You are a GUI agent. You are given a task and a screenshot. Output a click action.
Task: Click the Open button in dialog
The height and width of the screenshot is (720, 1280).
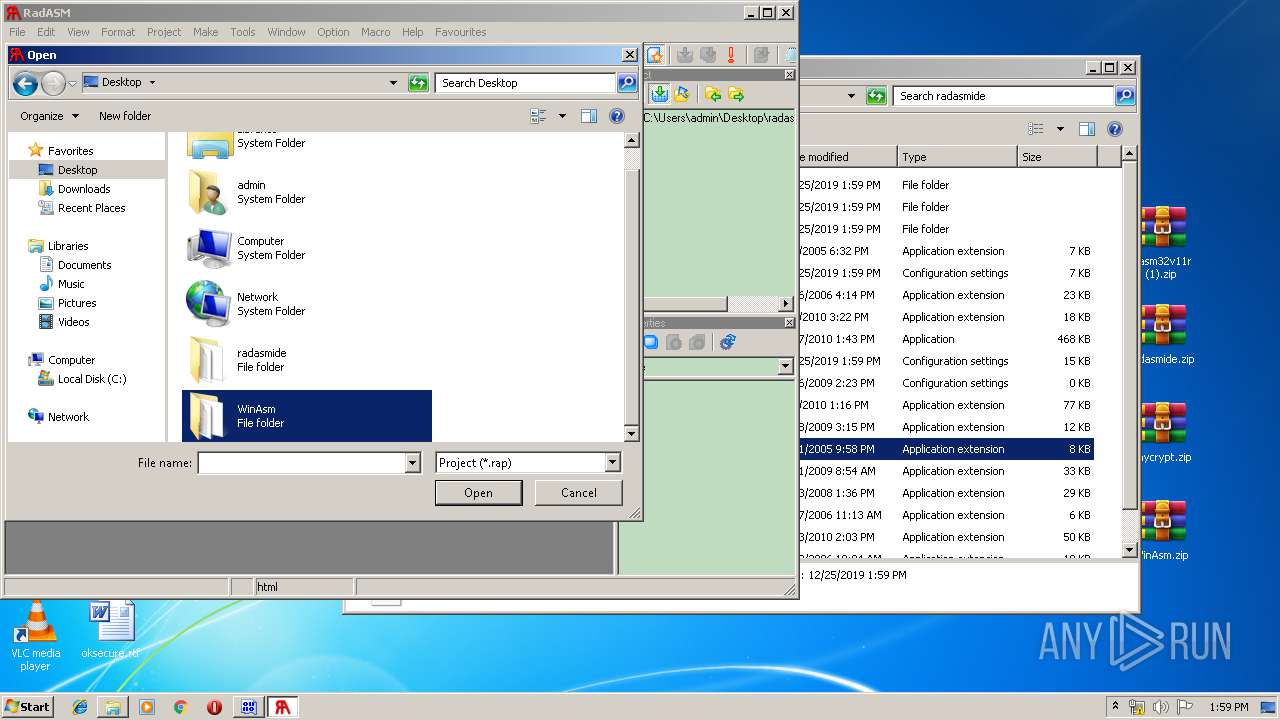coord(478,493)
